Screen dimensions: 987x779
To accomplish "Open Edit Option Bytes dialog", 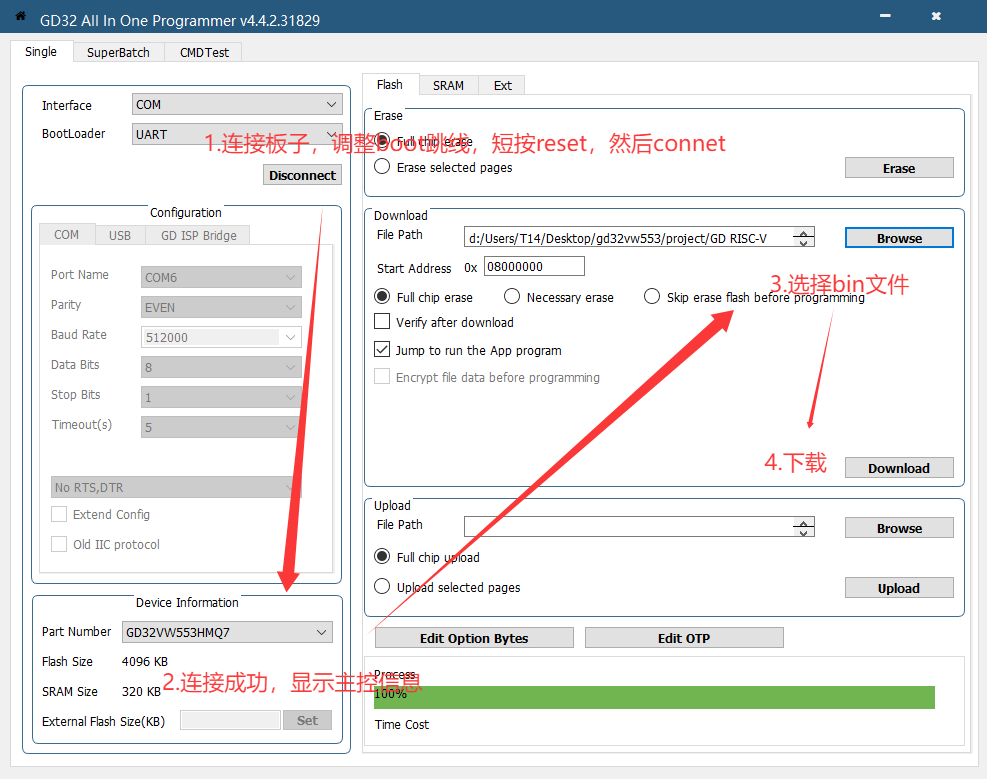I will coord(474,638).
